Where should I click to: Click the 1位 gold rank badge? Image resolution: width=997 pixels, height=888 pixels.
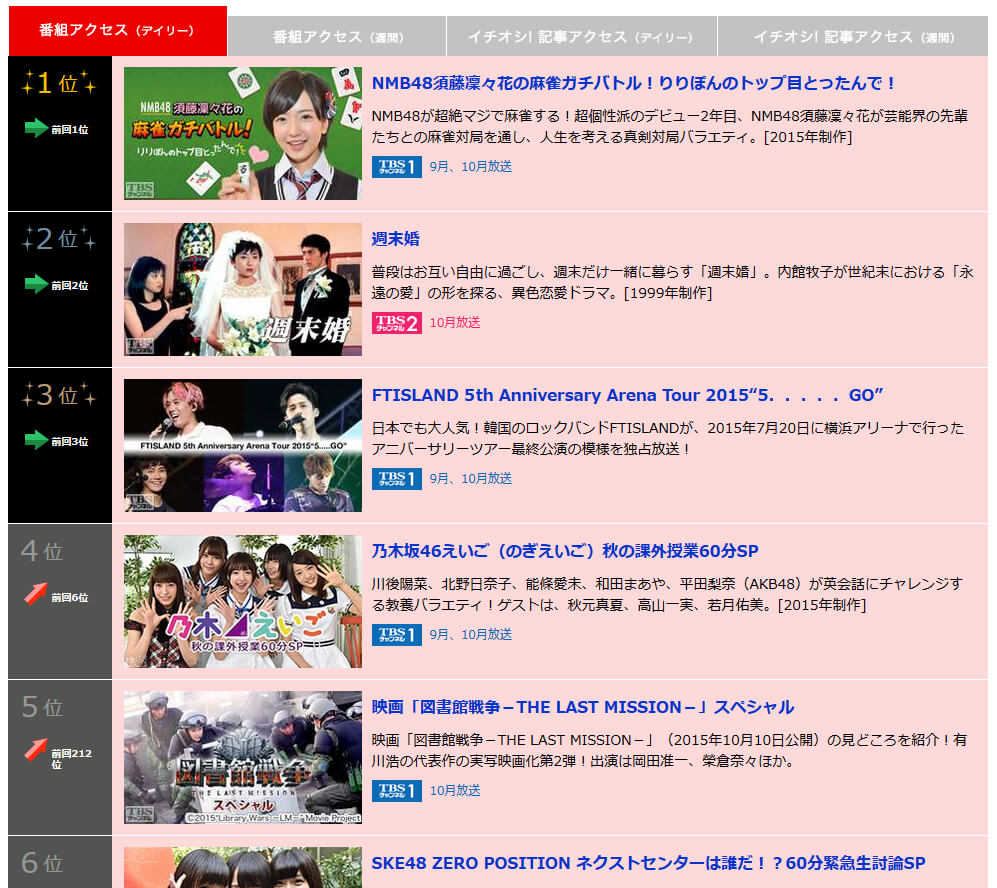pyautogui.click(x=58, y=83)
